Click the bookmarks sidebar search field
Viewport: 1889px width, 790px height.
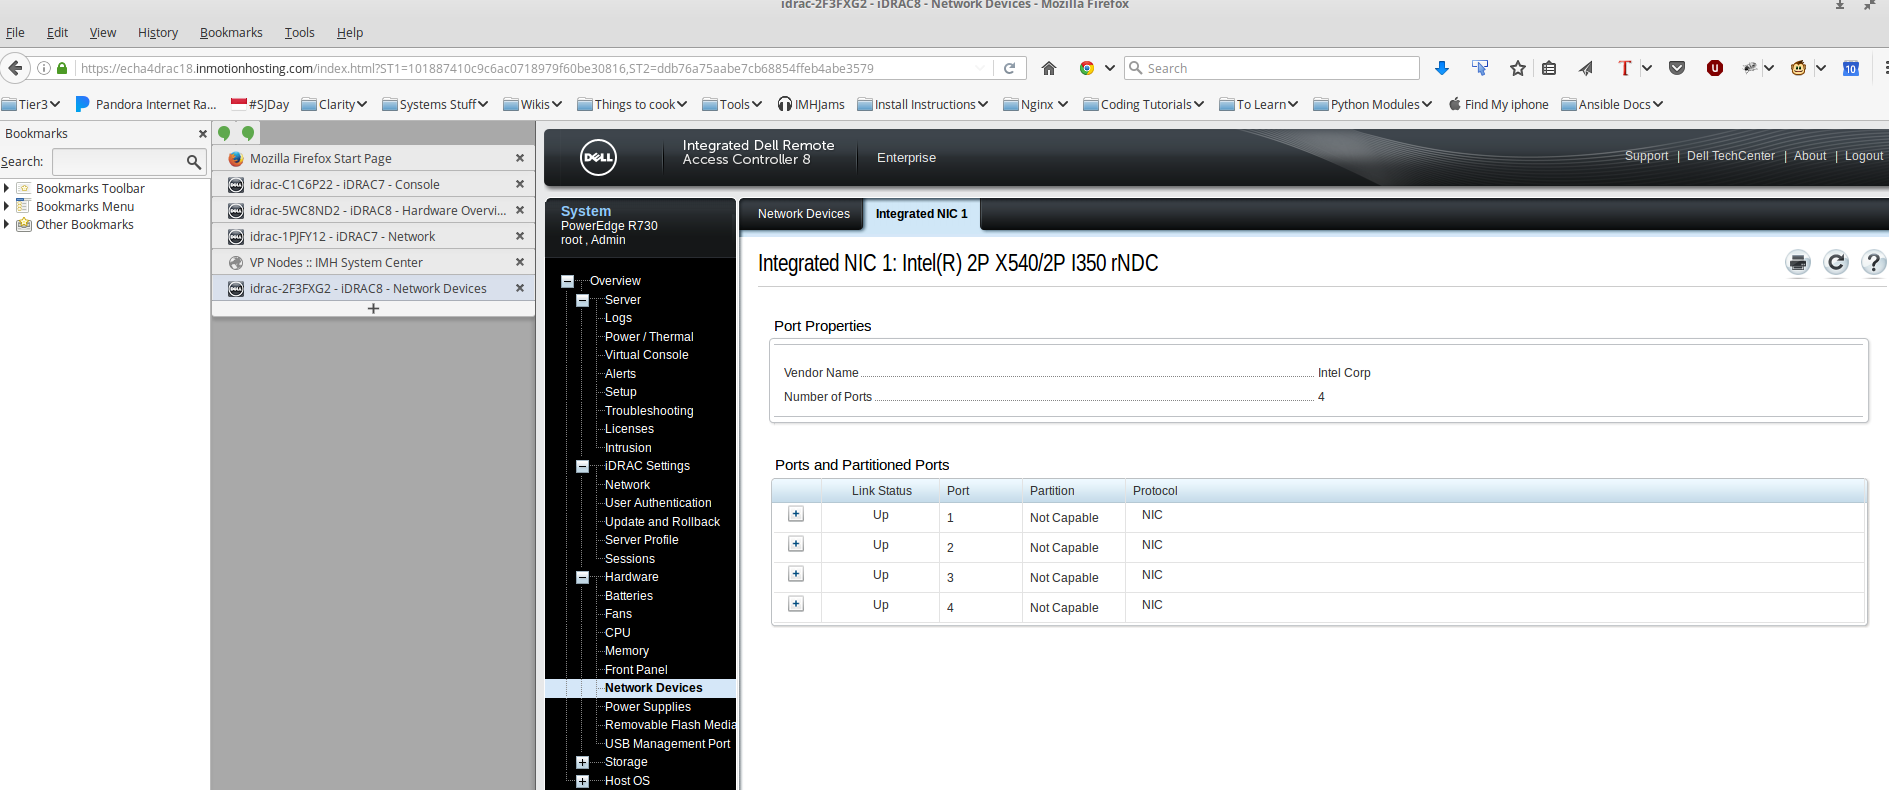[x=117, y=161]
